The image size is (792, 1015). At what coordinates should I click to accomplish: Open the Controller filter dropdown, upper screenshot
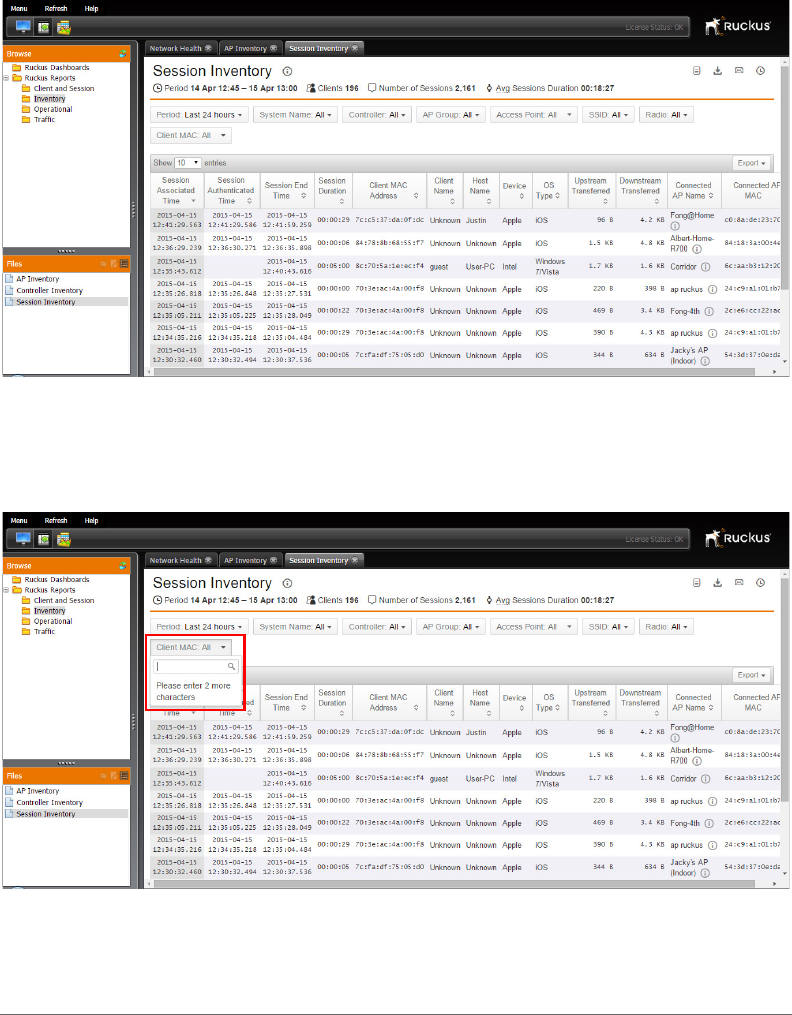(x=377, y=115)
